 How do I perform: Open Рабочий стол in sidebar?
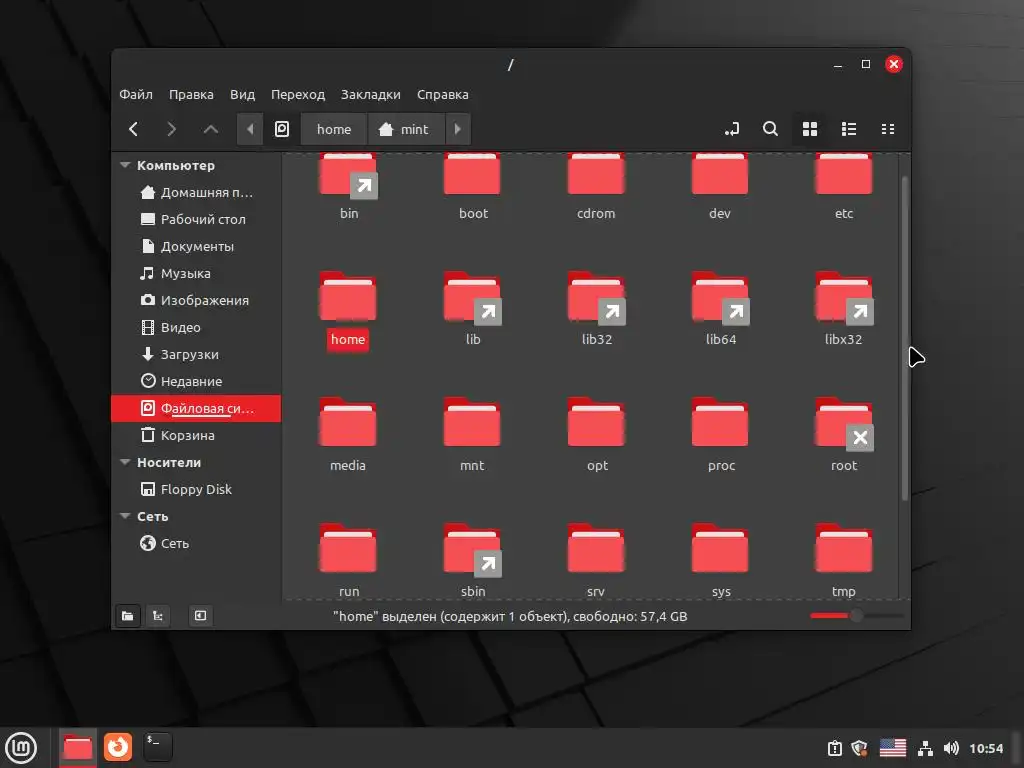click(x=196, y=219)
